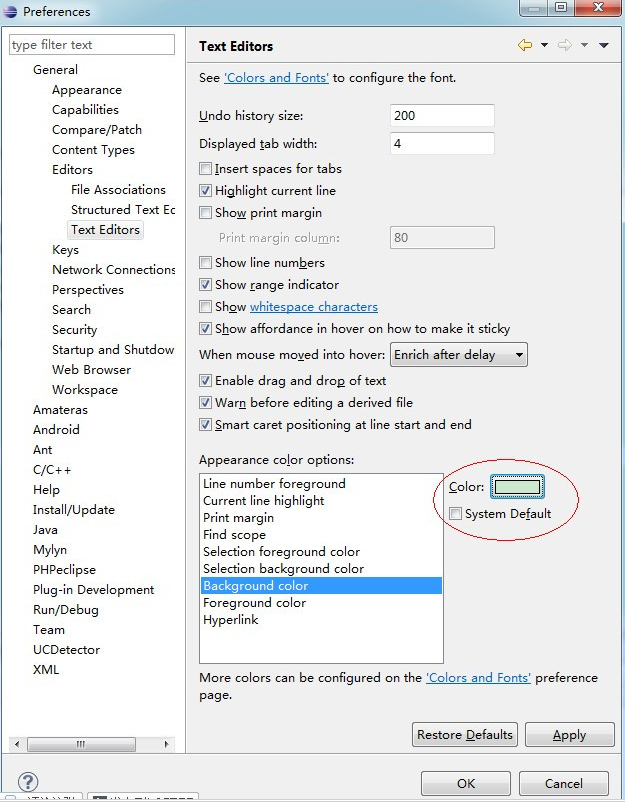Click the tree scrollbar left arrow
Image resolution: width=625 pixels, height=802 pixels.
pos(17,745)
